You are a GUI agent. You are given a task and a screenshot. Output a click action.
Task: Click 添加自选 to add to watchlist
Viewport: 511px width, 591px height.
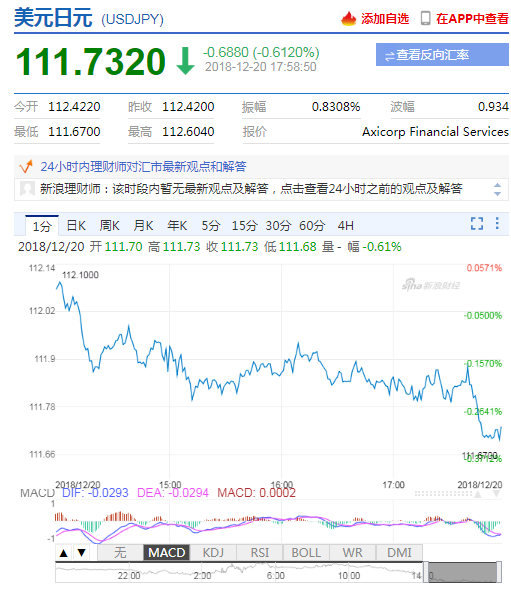pyautogui.click(x=385, y=18)
